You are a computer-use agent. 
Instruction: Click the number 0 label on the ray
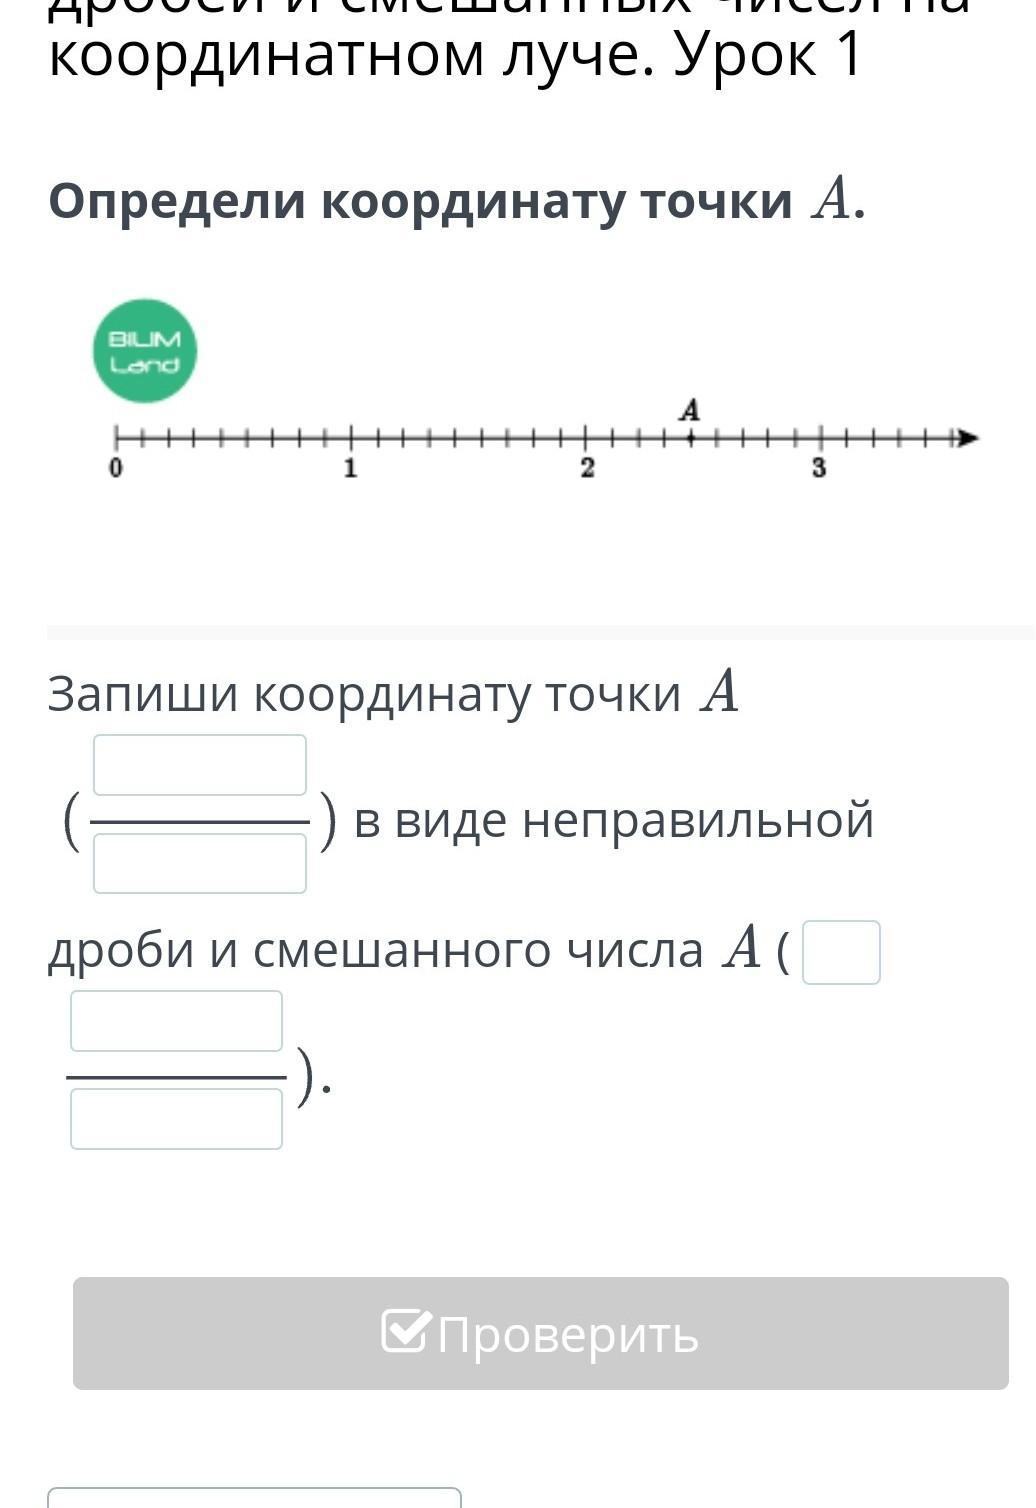[116, 467]
